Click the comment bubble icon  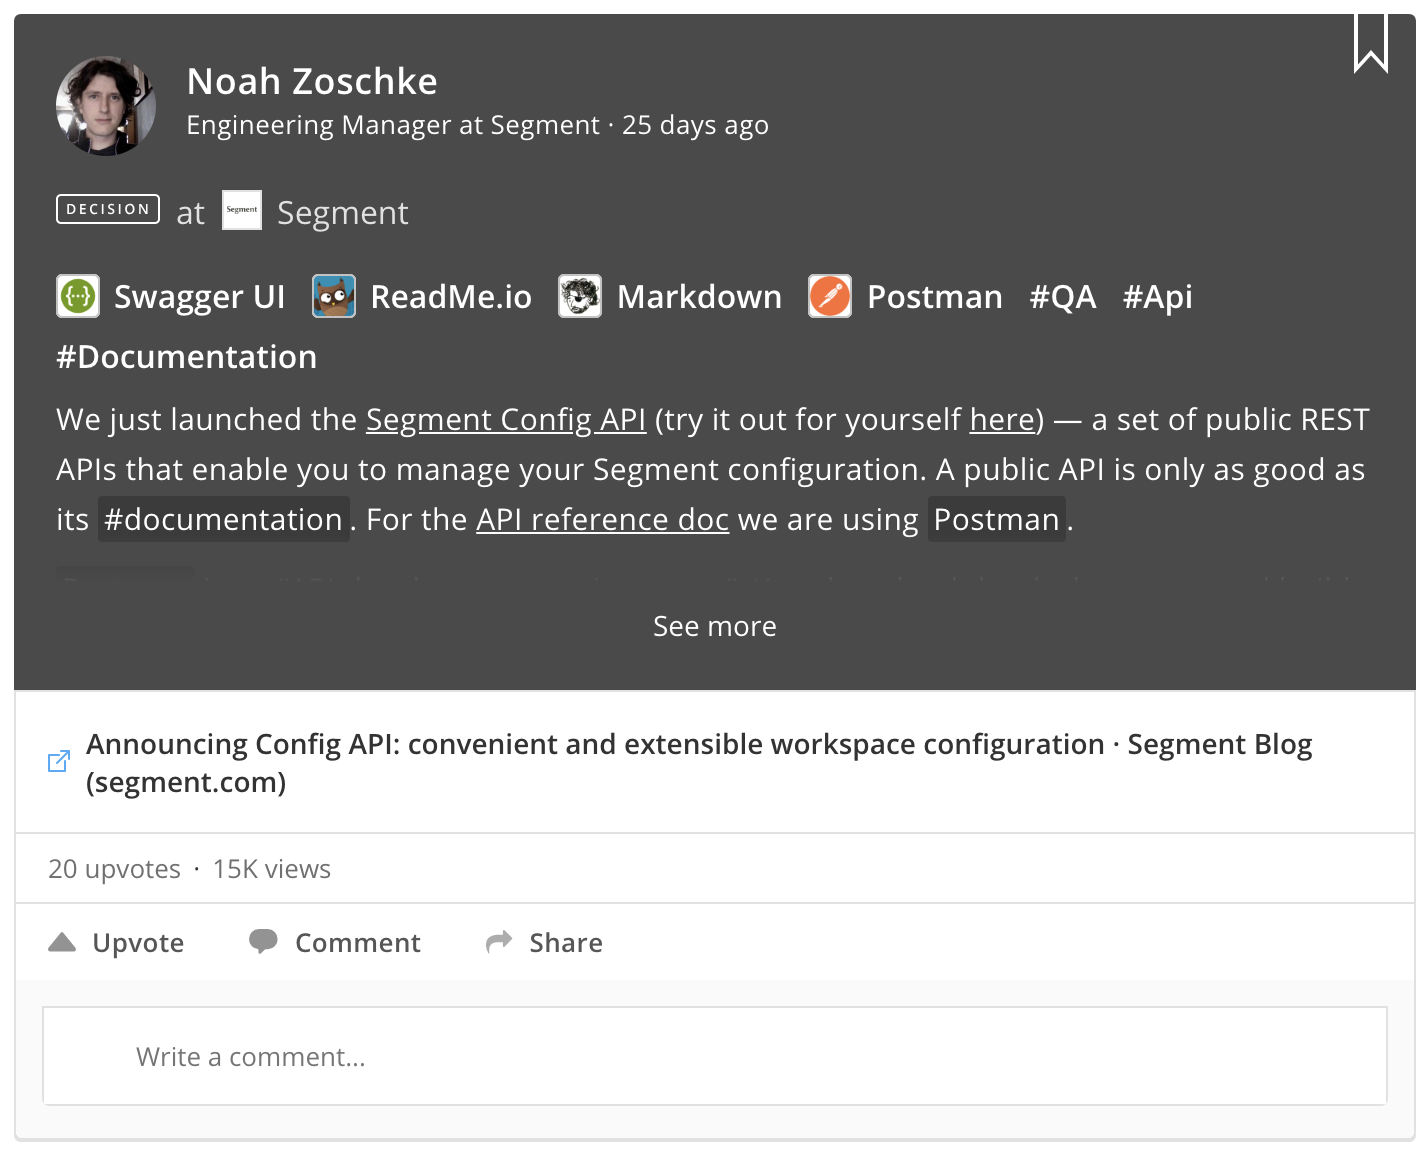263,942
